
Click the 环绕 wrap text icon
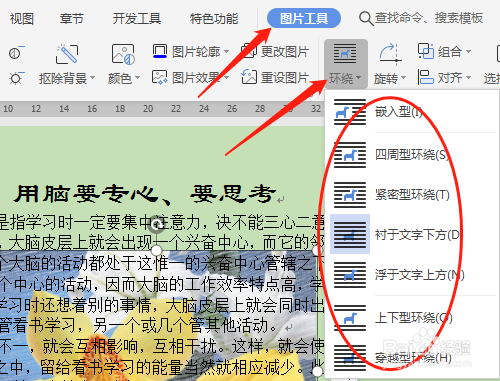345,53
